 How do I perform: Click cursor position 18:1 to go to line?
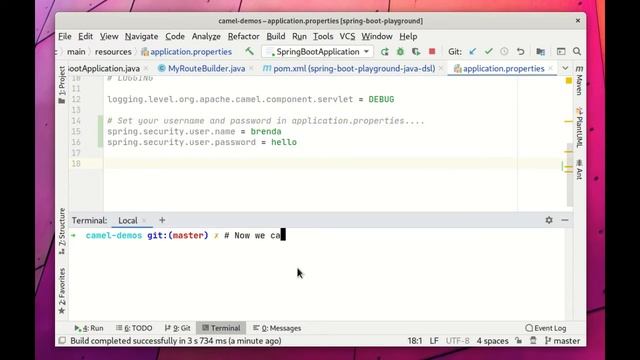pyautogui.click(x=415, y=341)
